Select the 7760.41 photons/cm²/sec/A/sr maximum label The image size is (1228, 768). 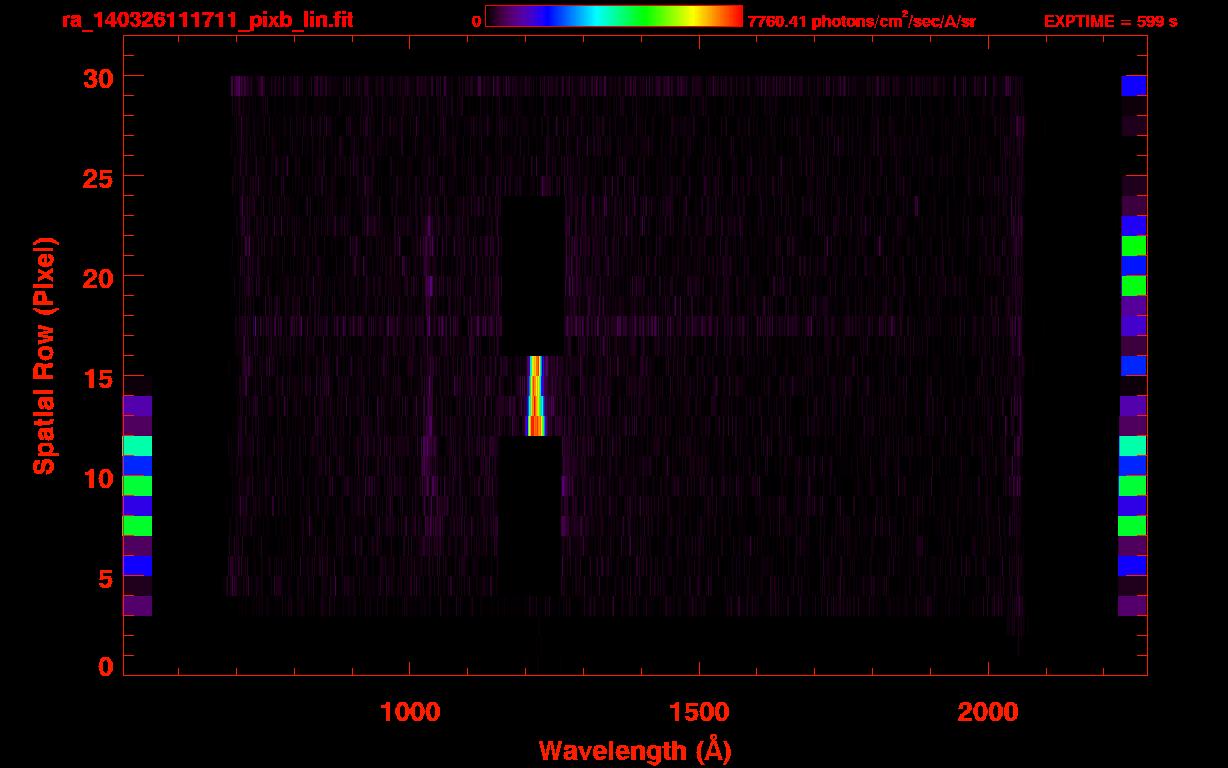861,21
